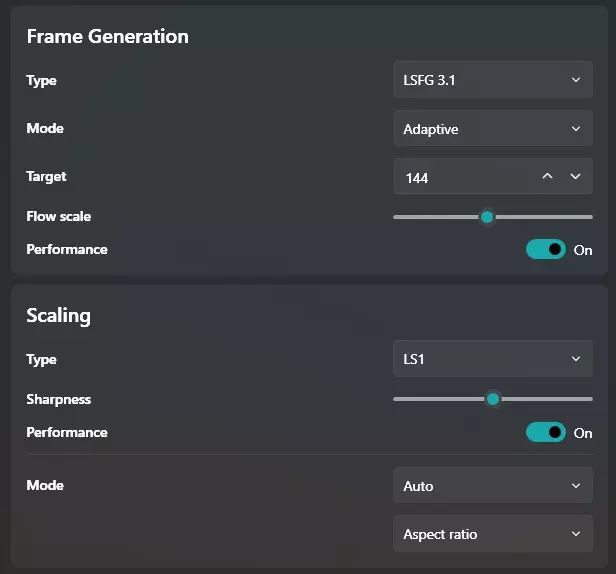616x574 pixels.
Task: Toggle Performance under Scaling
Action: 546,432
